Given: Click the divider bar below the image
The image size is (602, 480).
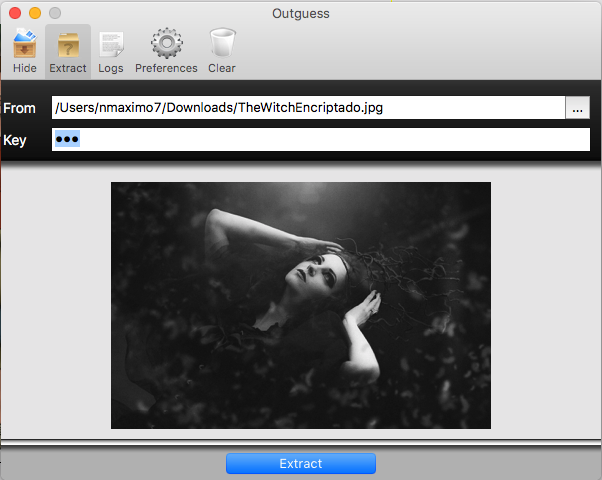Looking at the screenshot, I should [301, 440].
